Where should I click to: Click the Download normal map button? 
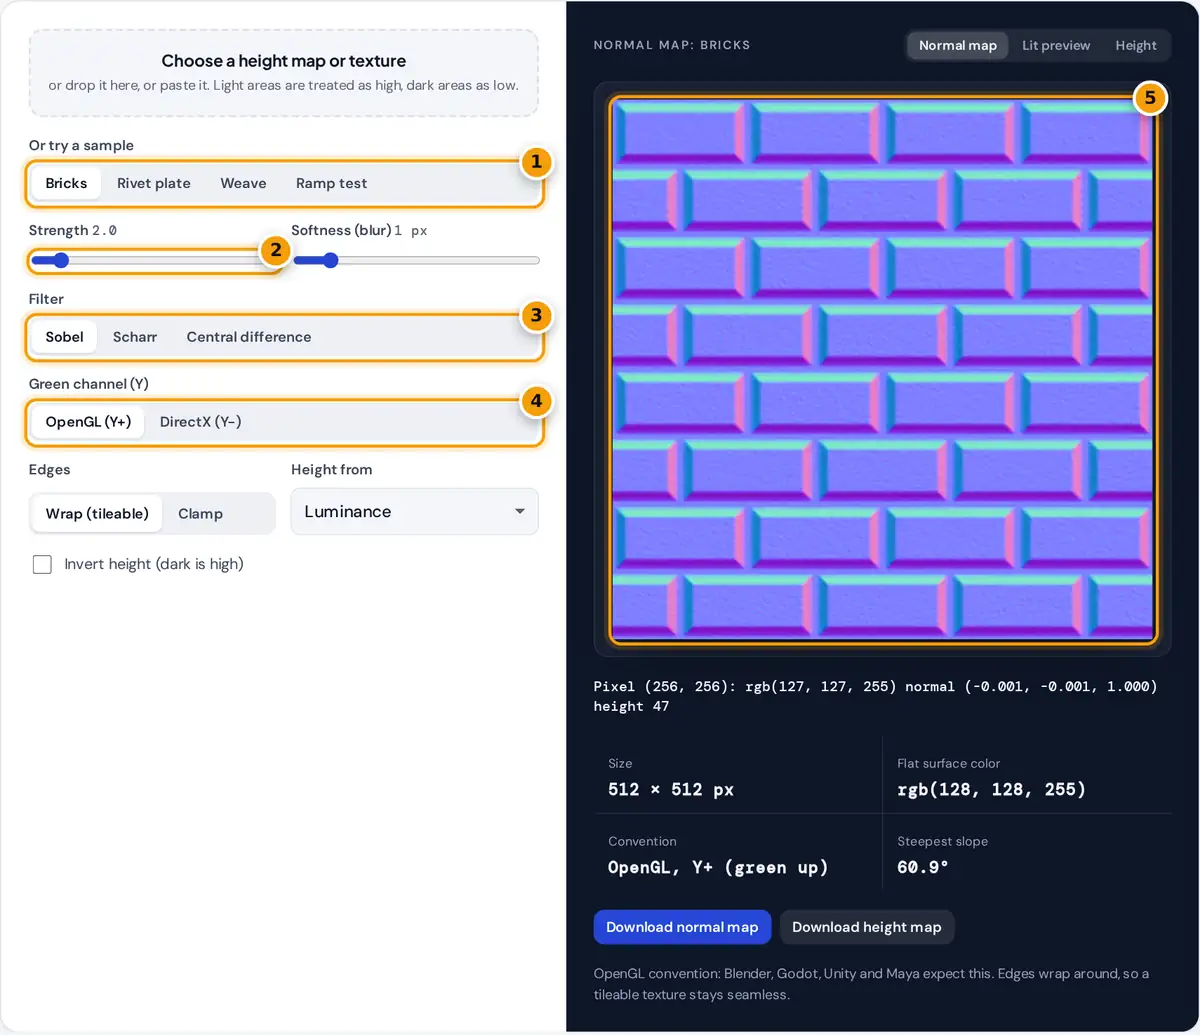point(682,927)
